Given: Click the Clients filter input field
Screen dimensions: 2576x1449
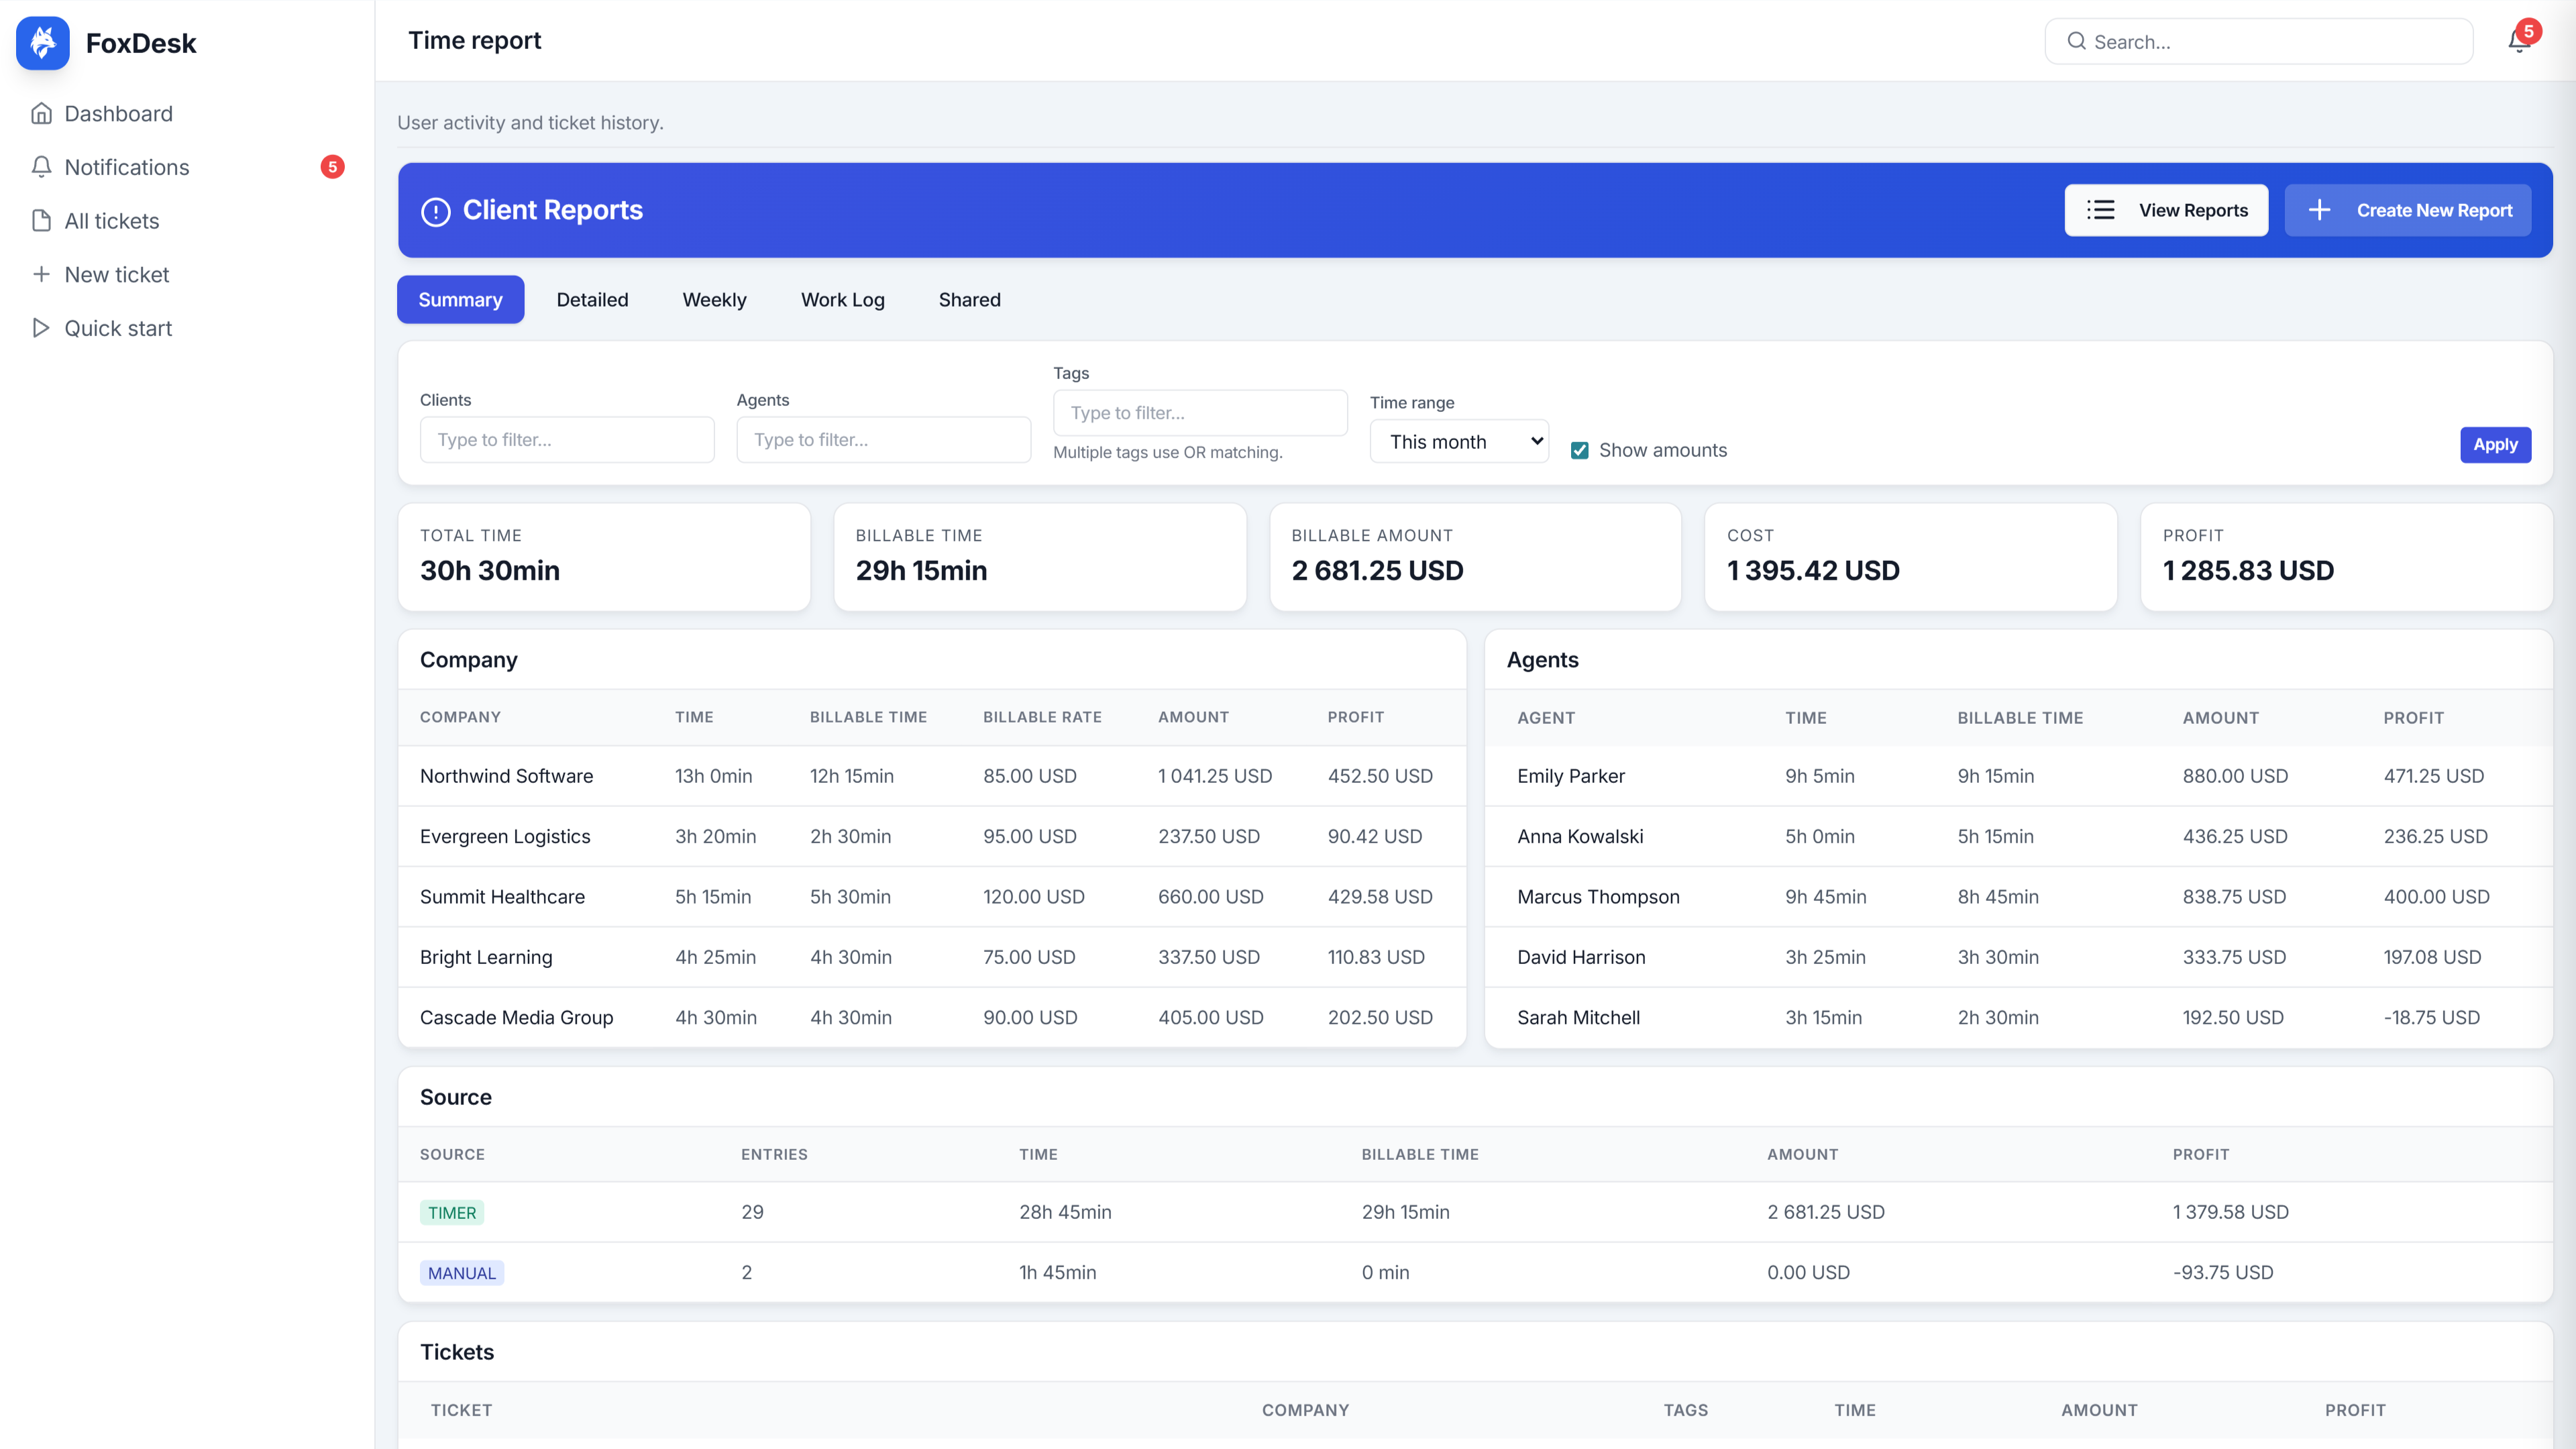Looking at the screenshot, I should tap(566, 439).
